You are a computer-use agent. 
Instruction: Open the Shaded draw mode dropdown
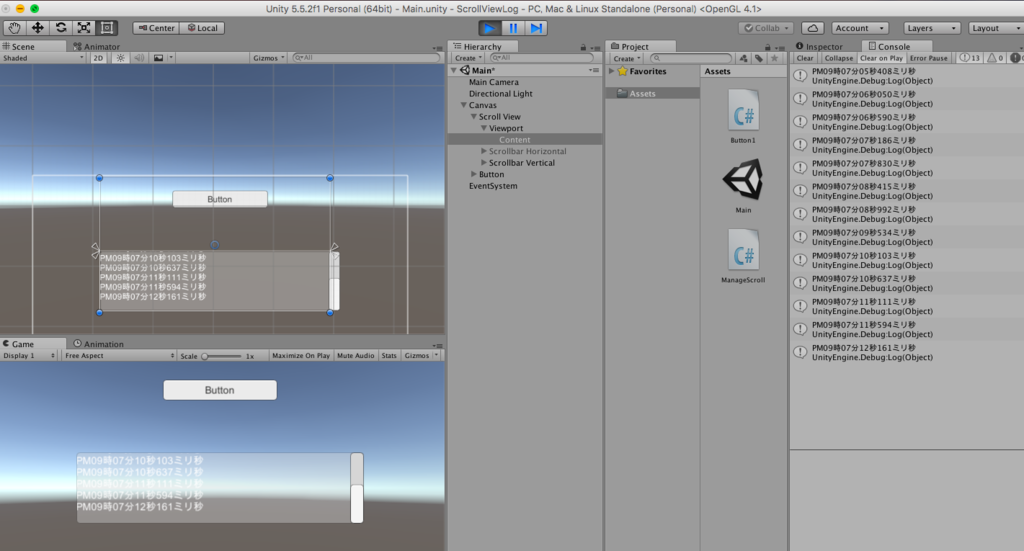pyautogui.click(x=43, y=58)
